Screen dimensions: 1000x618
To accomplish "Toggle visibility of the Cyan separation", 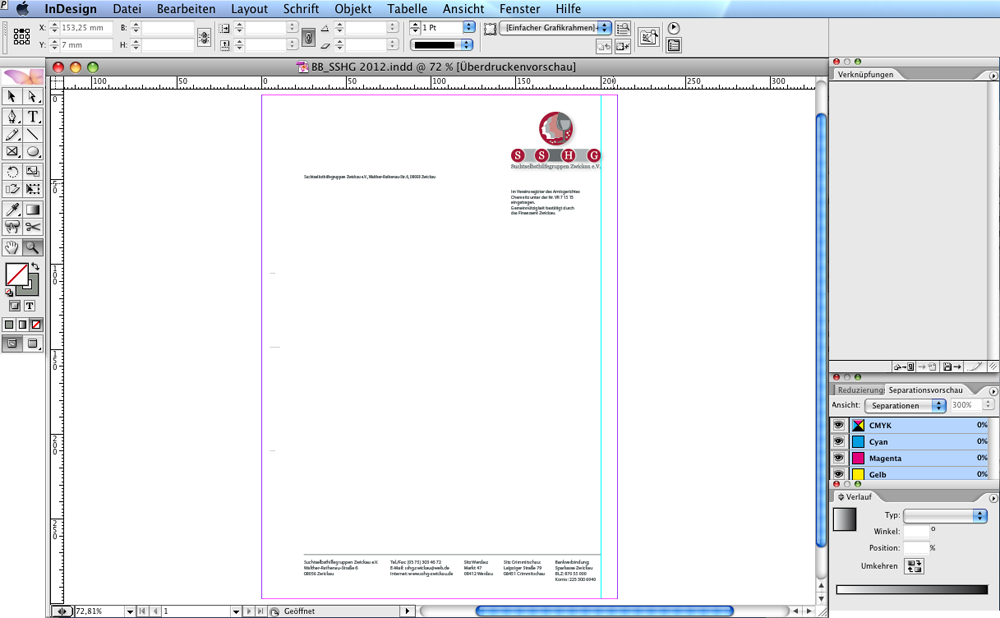I will pyautogui.click(x=839, y=442).
